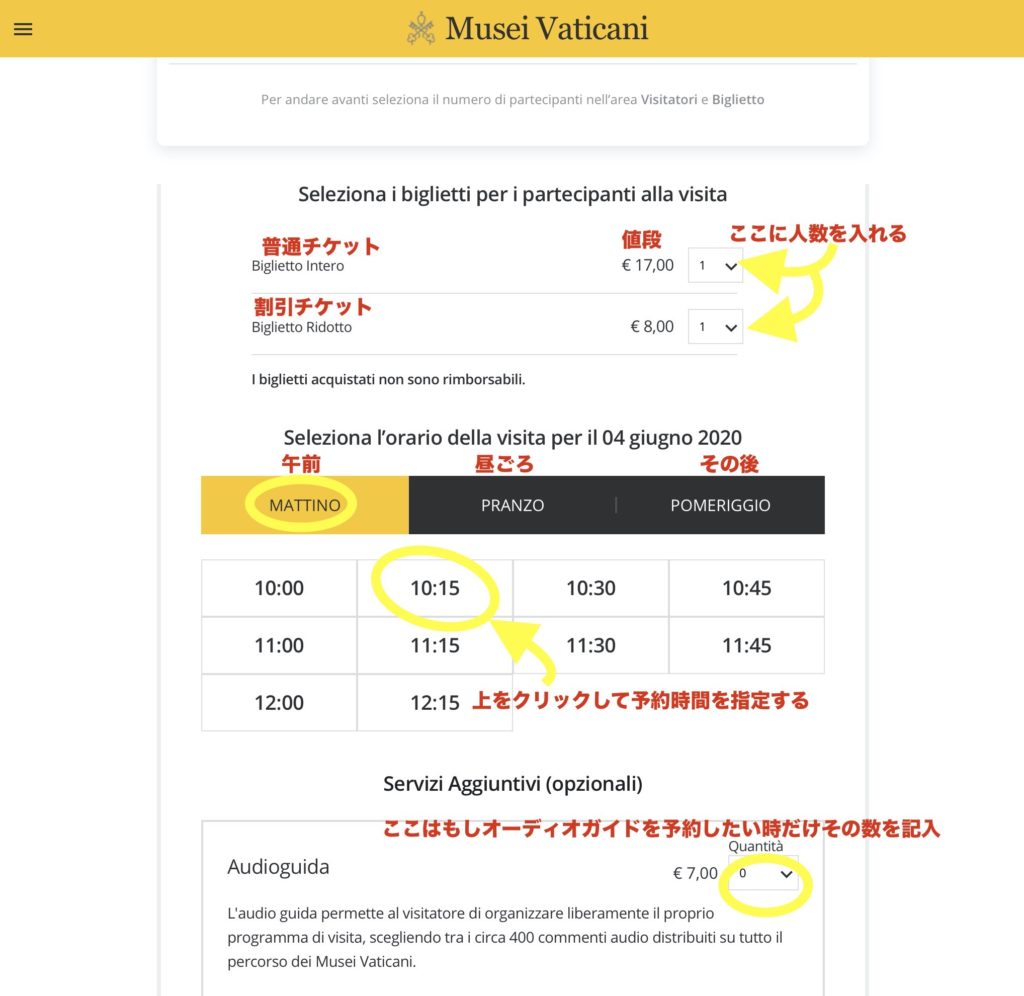Select the 12:15 time slot
Image resolution: width=1024 pixels, height=996 pixels.
[435, 703]
